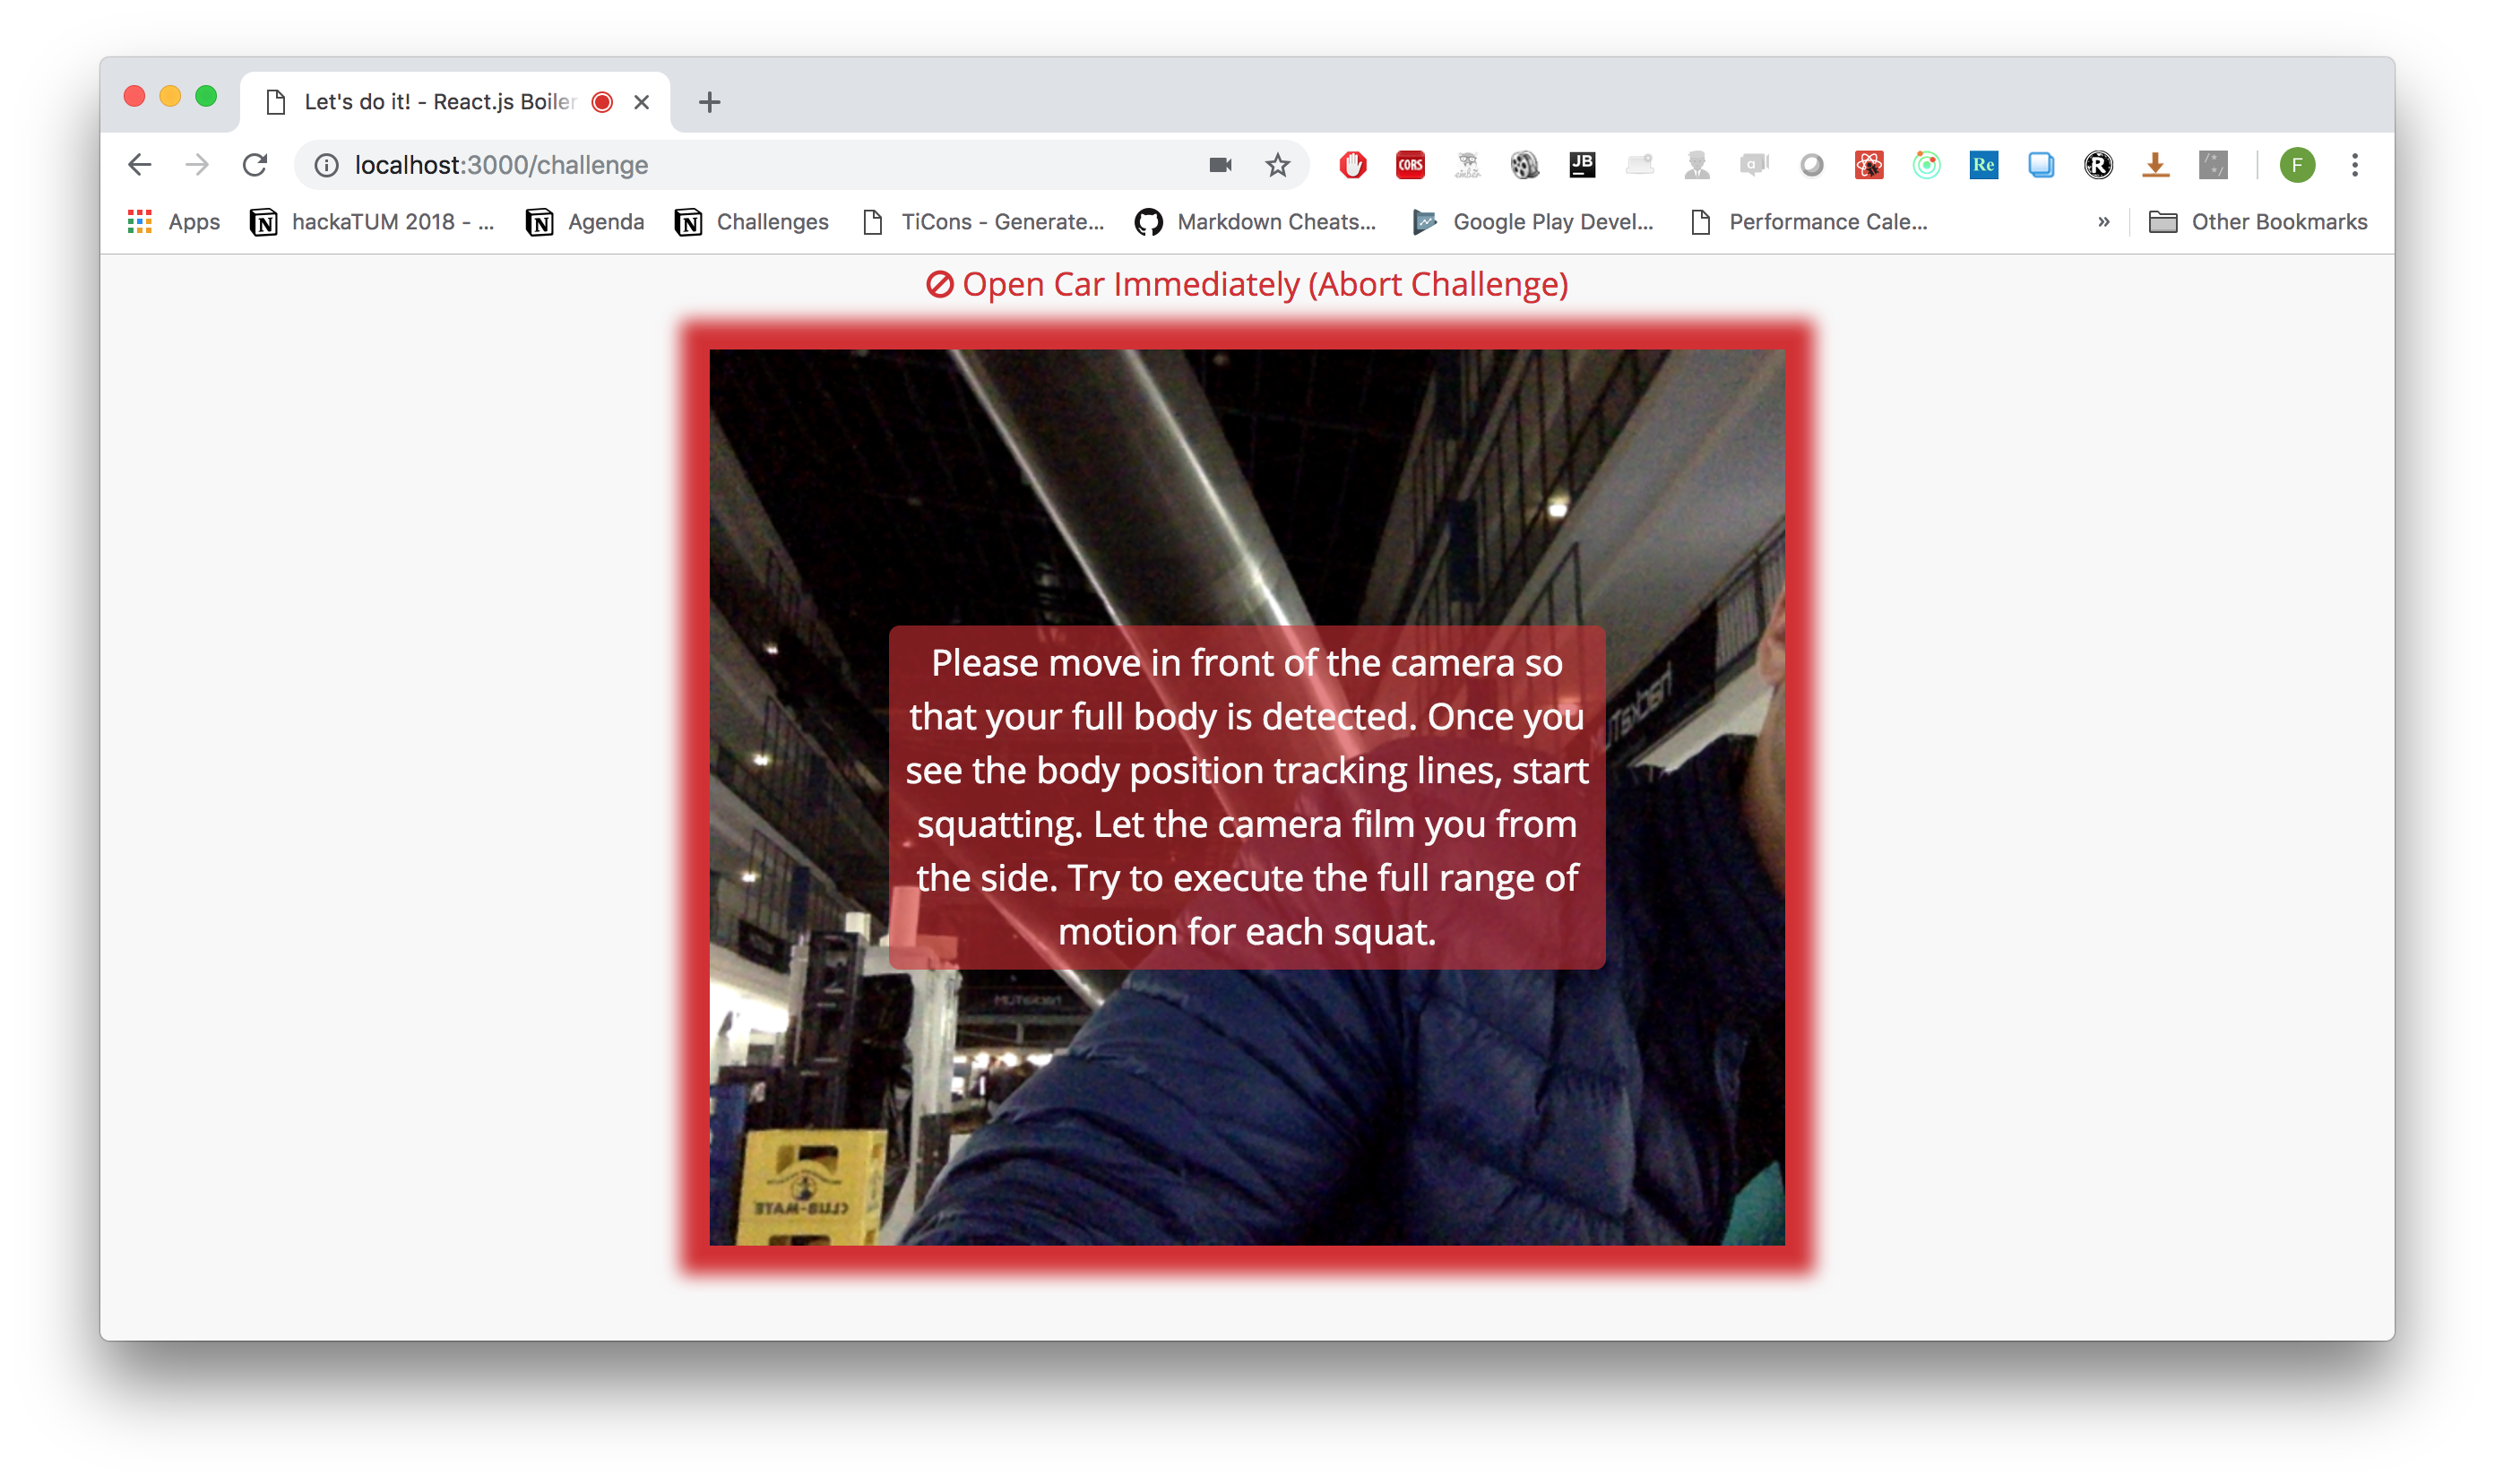Open the Chrome three-dot menu
The height and width of the screenshot is (1484, 2495).
tap(2354, 165)
